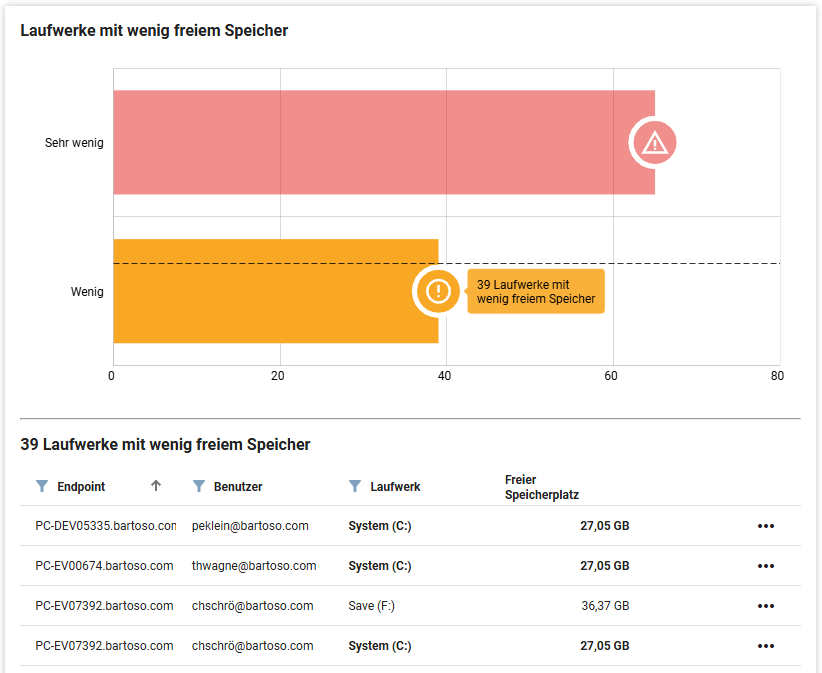This screenshot has width=822, height=673.
Task: Click the Freier Speicherplatz column header
Action: point(541,487)
